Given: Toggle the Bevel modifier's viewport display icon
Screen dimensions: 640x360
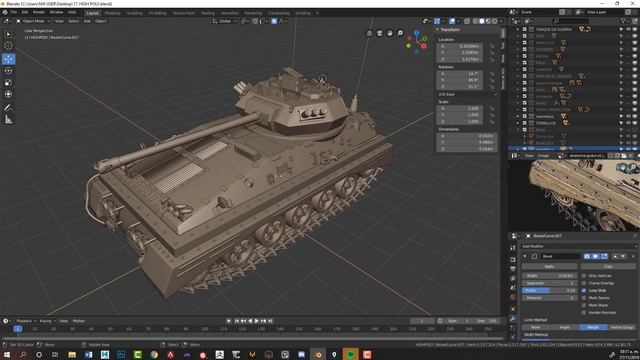Looking at the screenshot, I should point(596,256).
